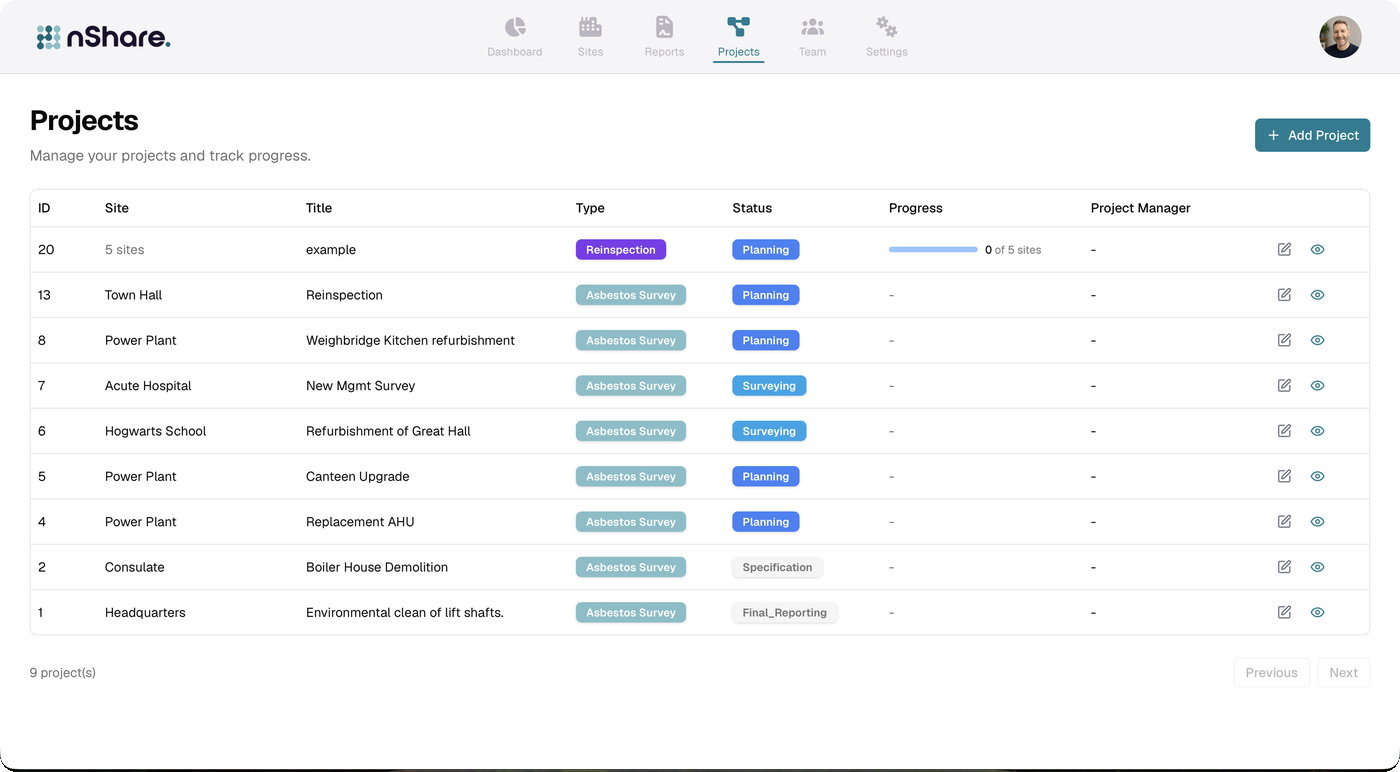View Refurbishment of Great Hall project
The height and width of the screenshot is (772, 1400).
[1317, 431]
